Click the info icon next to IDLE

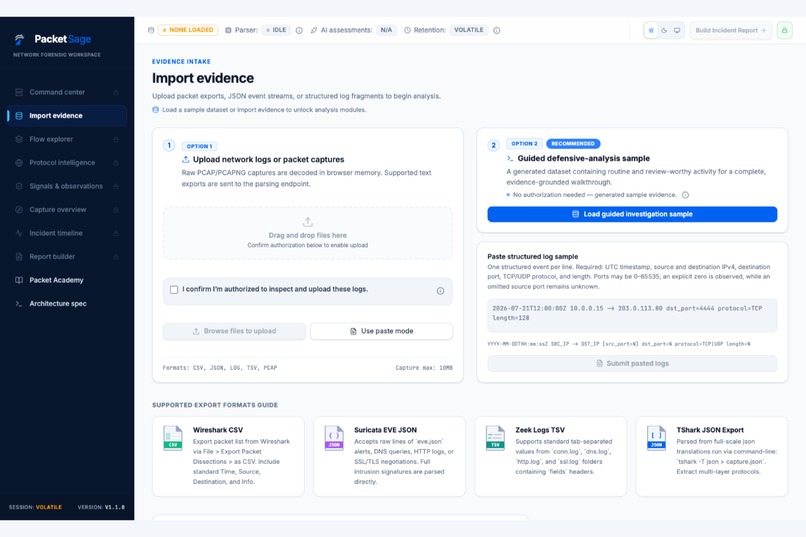tap(299, 30)
